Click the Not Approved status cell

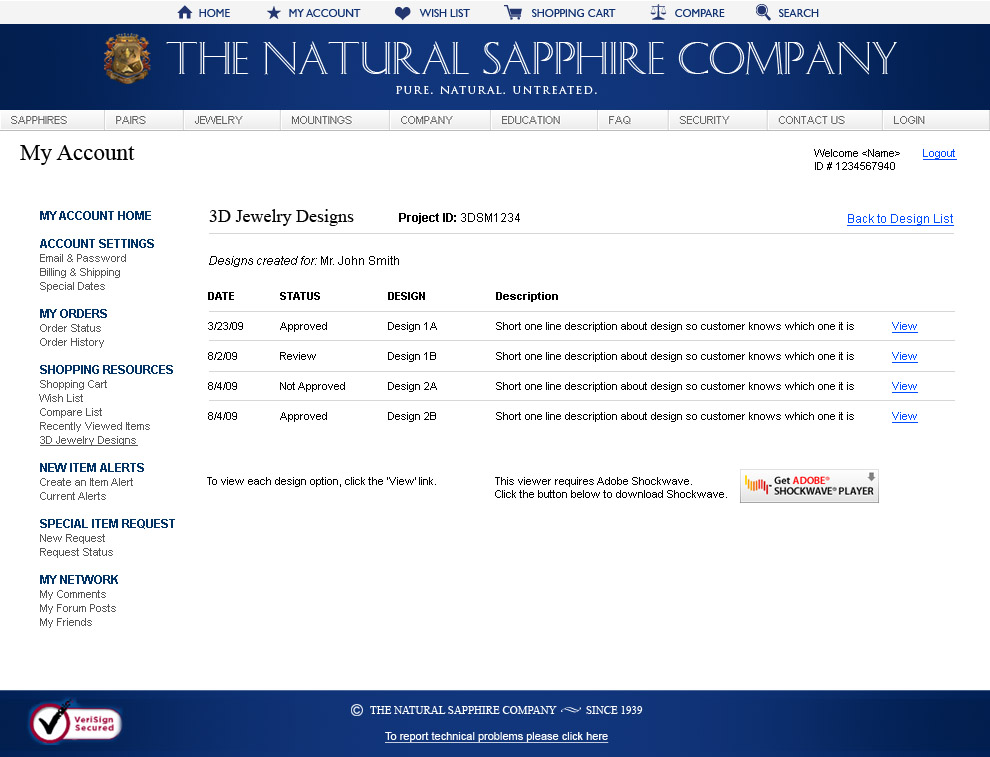pos(313,386)
